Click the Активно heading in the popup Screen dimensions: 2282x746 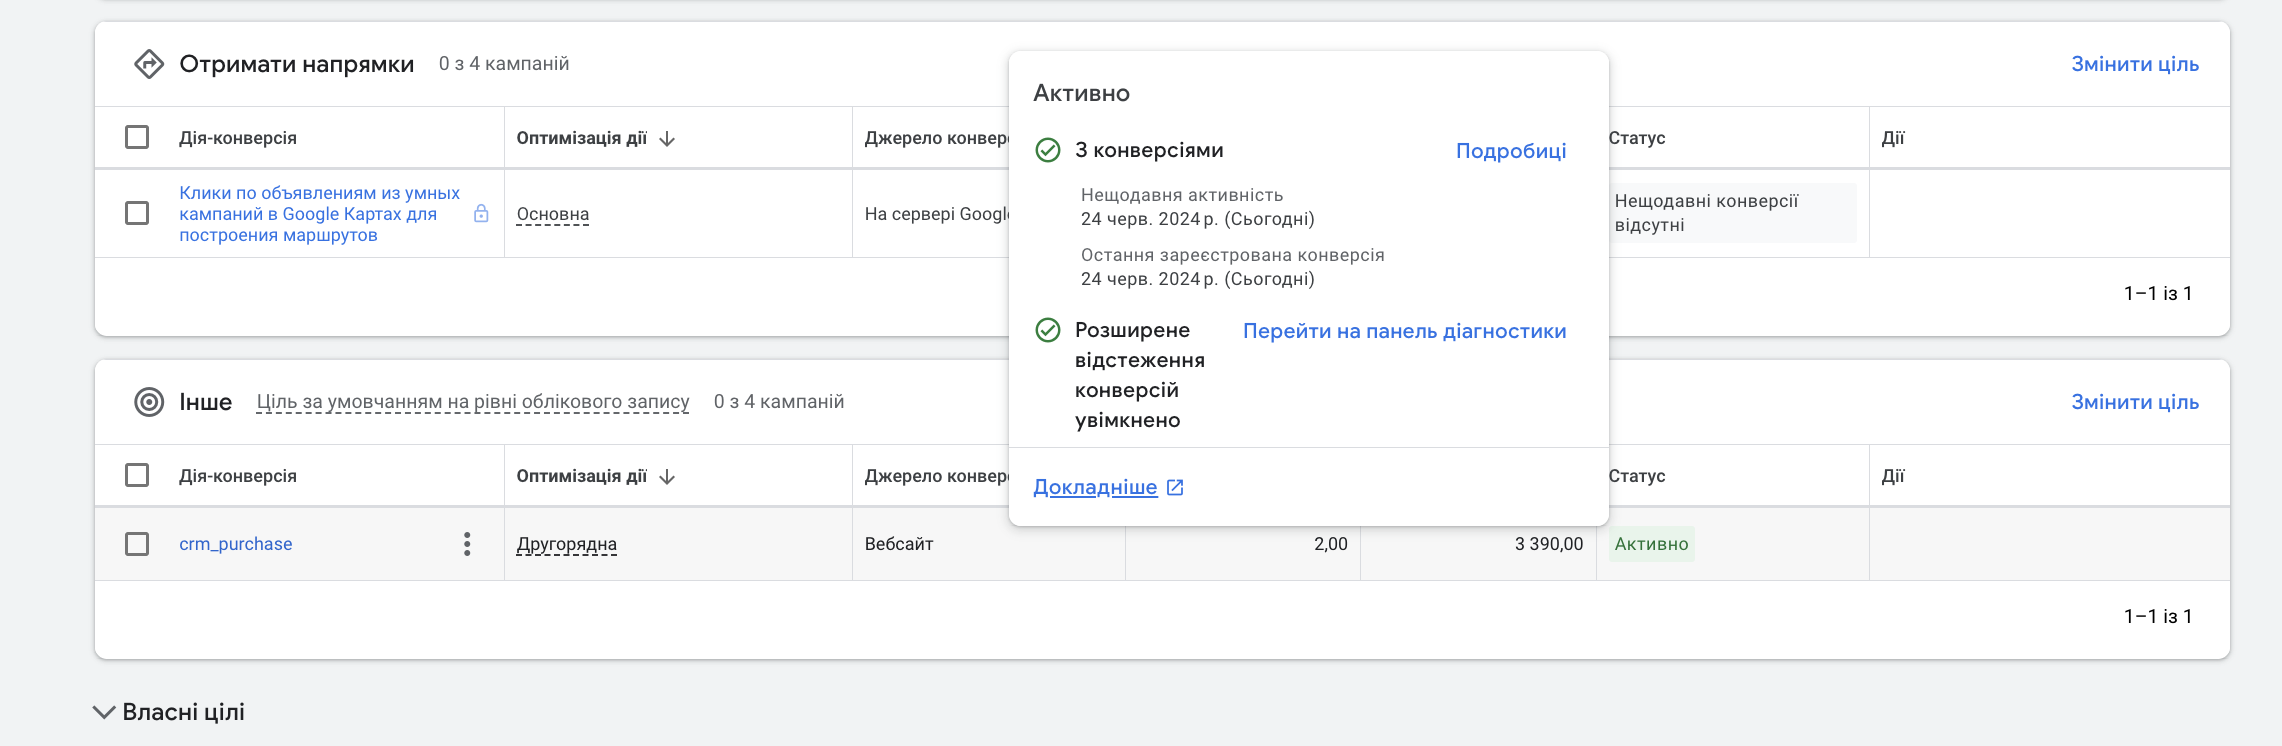coord(1082,93)
